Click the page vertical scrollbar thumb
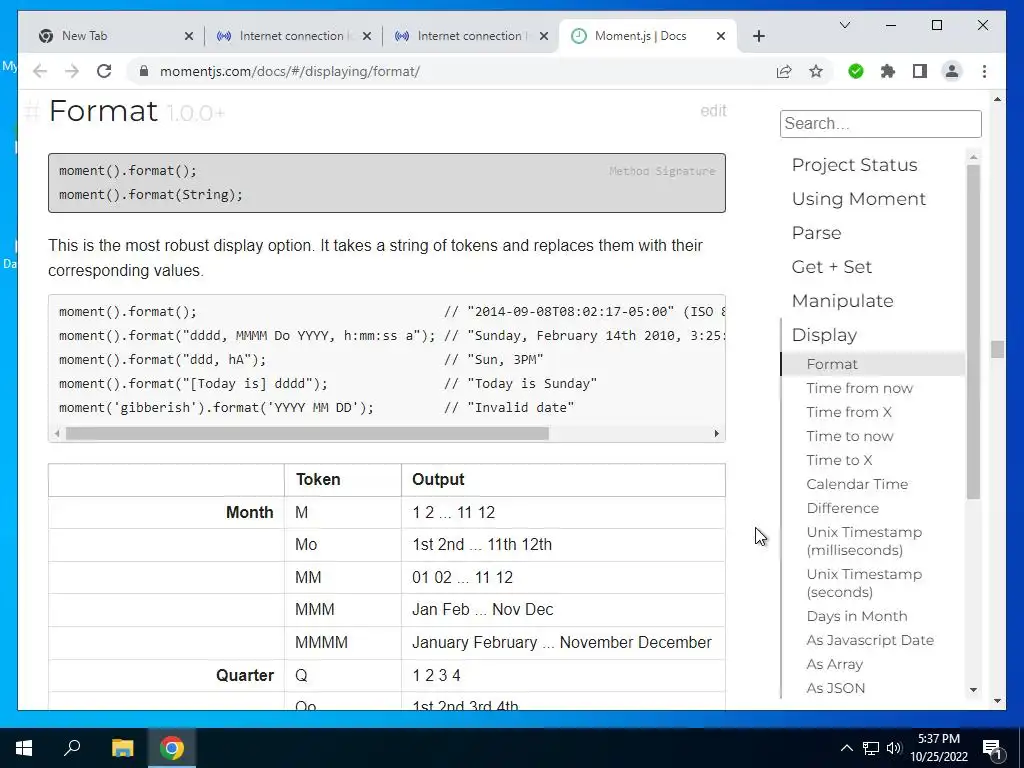The width and height of the screenshot is (1024, 768). point(997,349)
